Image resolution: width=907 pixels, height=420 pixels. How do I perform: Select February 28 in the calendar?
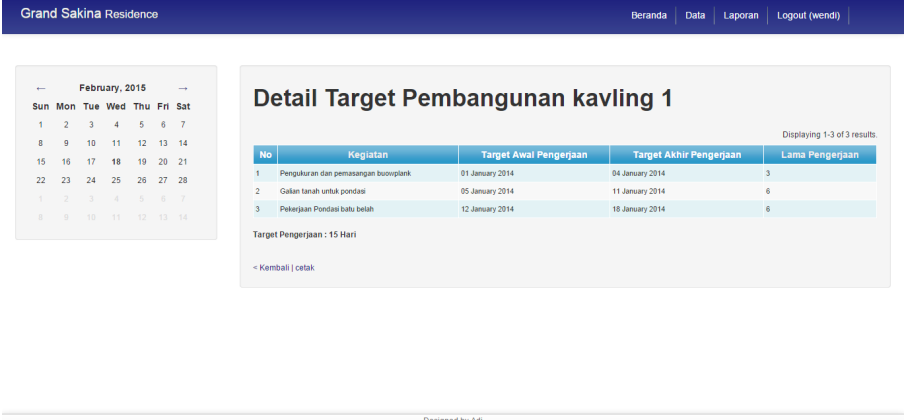pyautogui.click(x=183, y=180)
